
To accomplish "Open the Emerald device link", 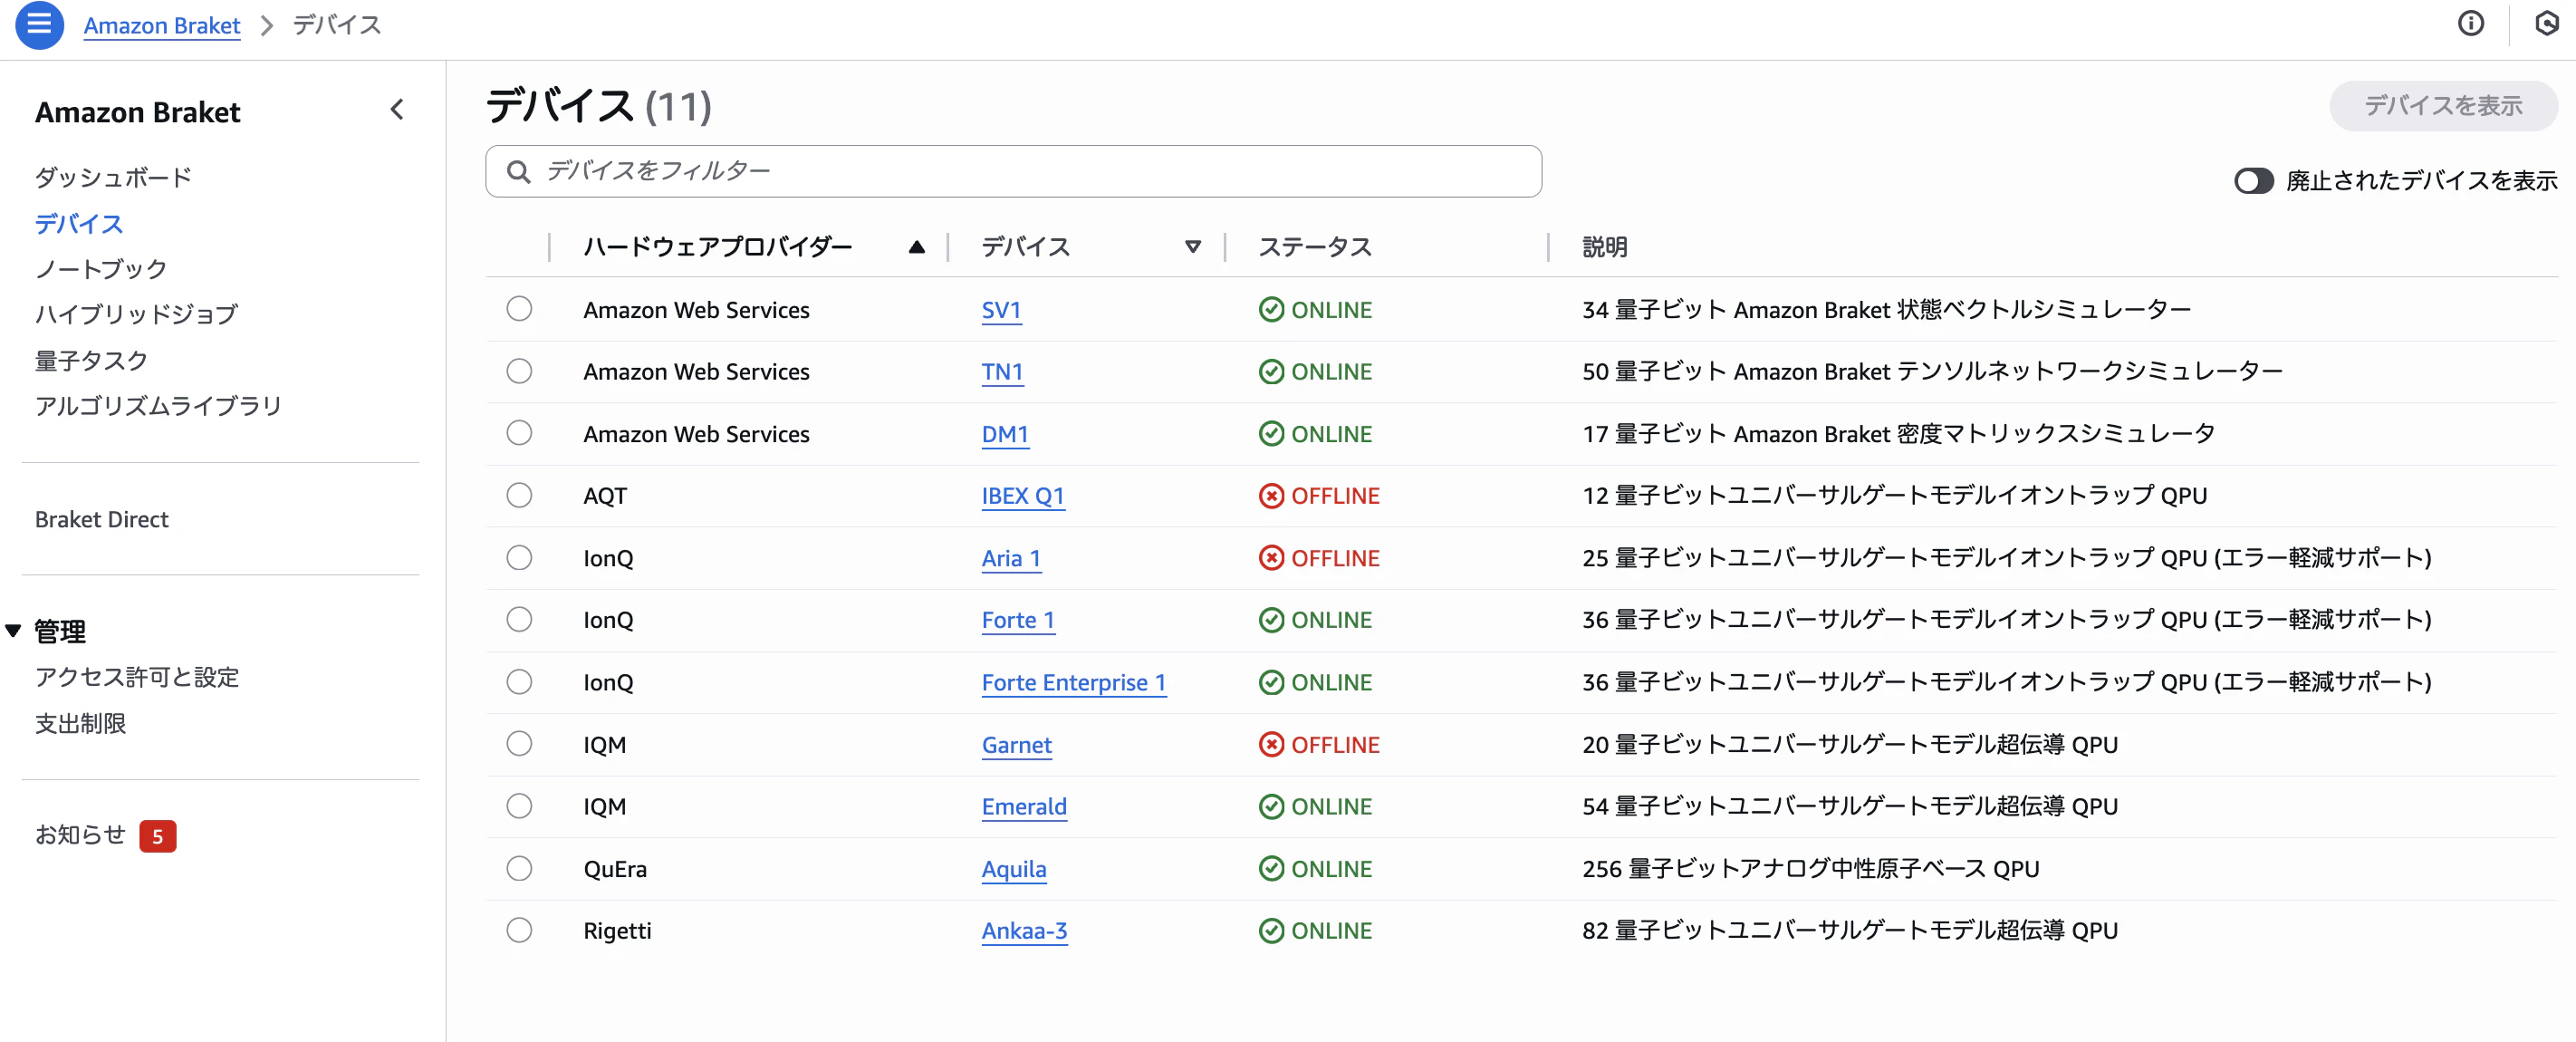I will click(1024, 807).
